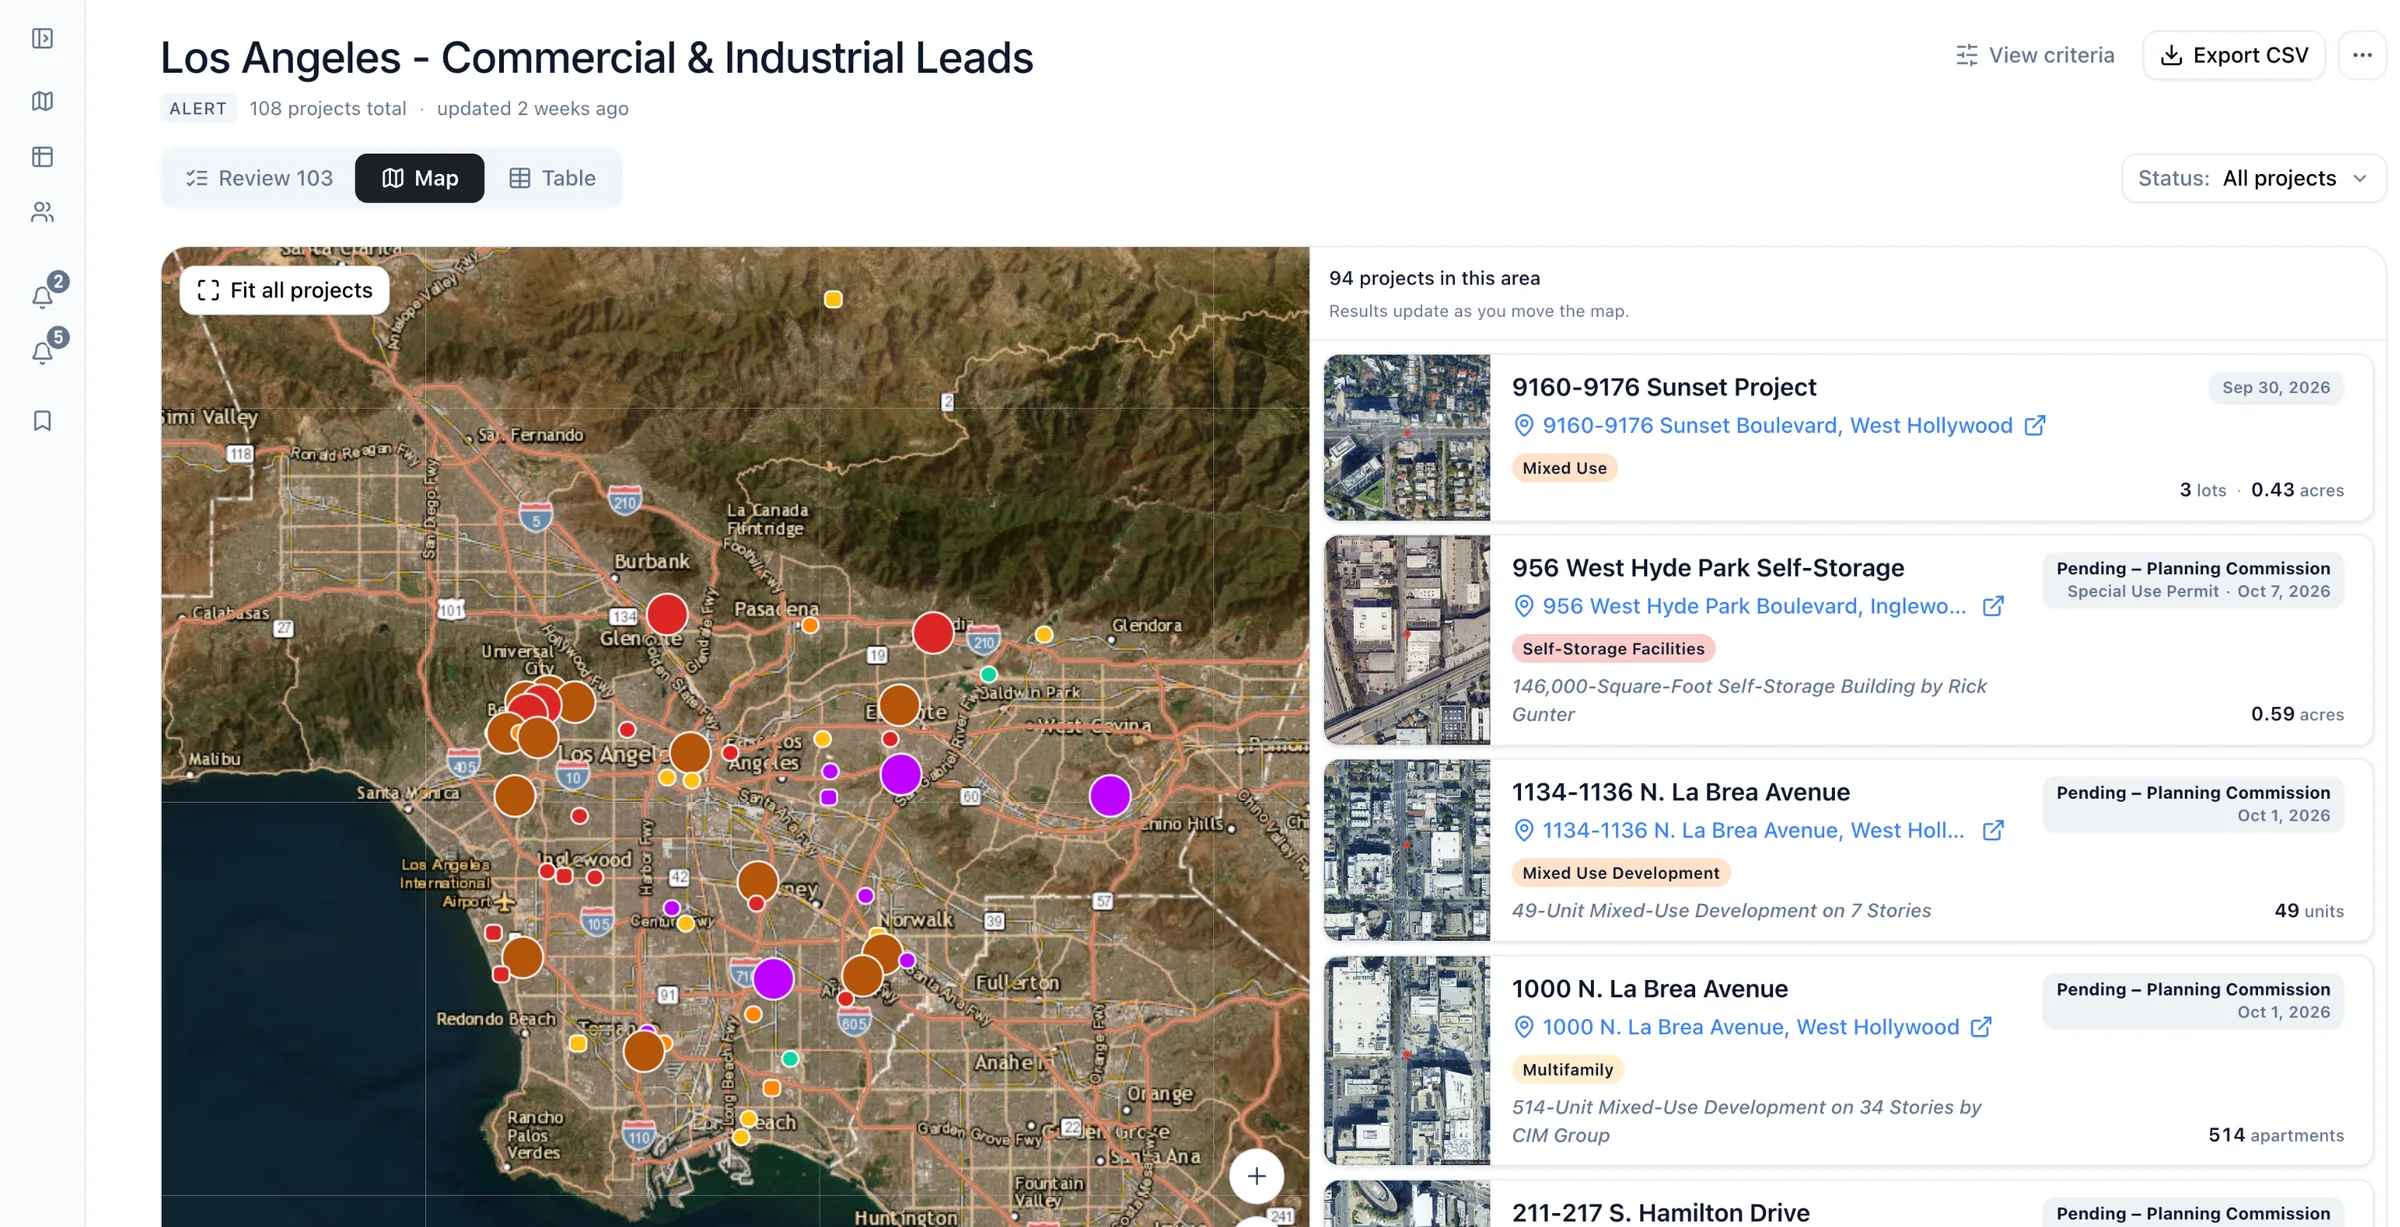2400x1227 pixels.
Task: Open the external link for 1000 N. La Brea Avenue
Action: [x=1981, y=1027]
